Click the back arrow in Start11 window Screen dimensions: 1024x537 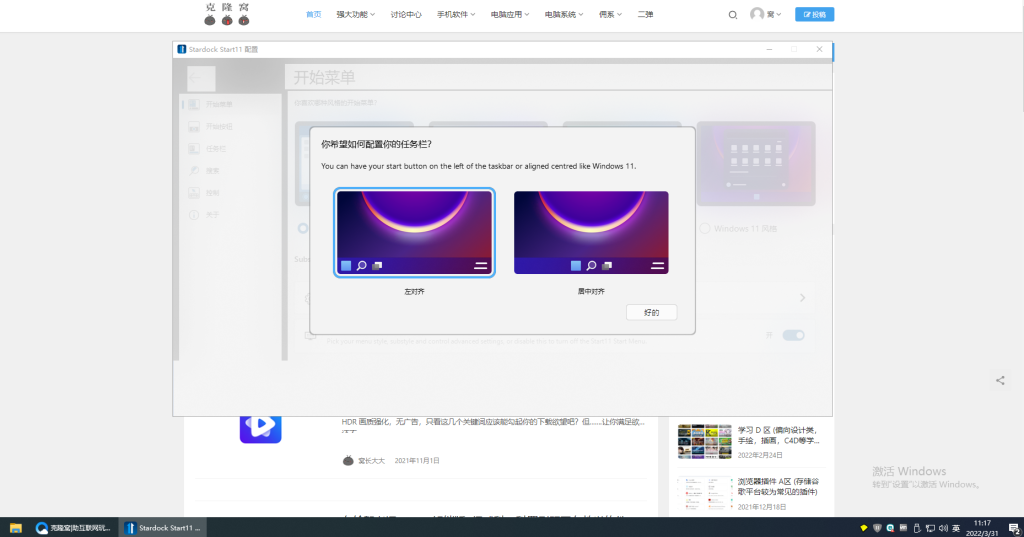click(x=200, y=78)
